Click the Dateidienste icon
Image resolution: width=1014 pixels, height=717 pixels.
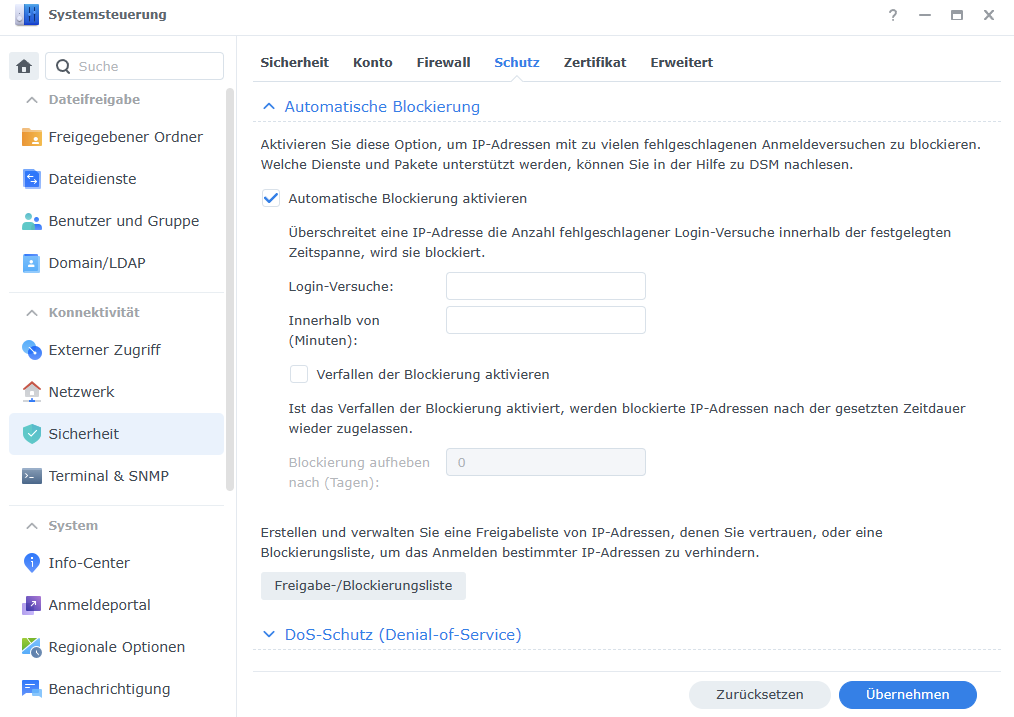[32, 179]
